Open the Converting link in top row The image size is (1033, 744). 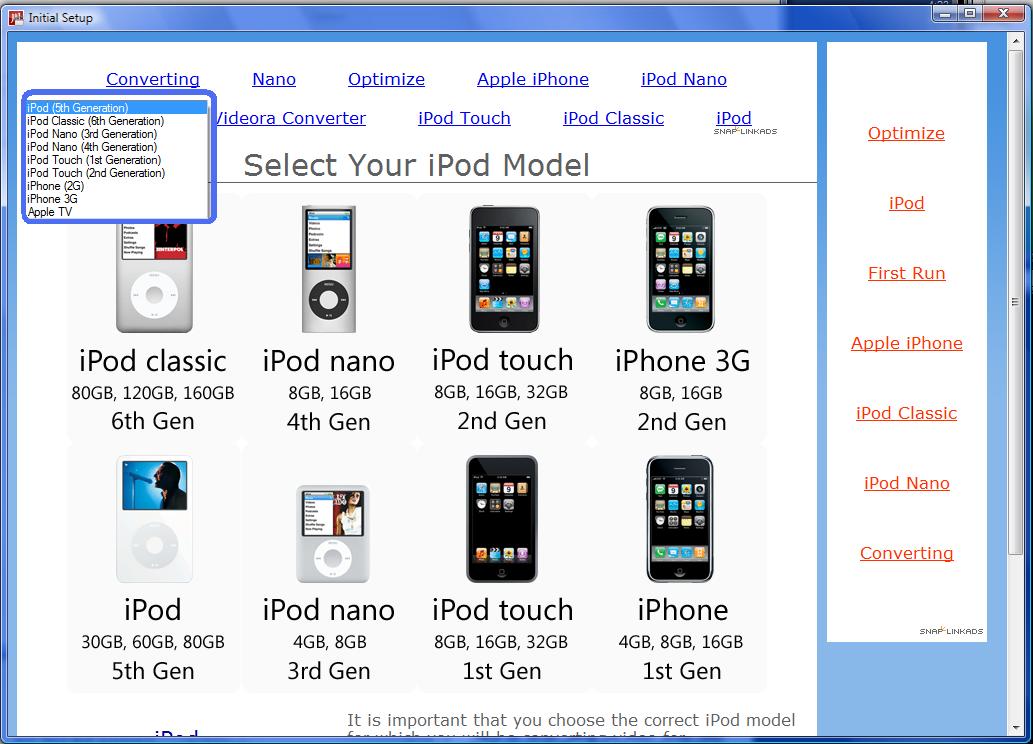click(153, 79)
